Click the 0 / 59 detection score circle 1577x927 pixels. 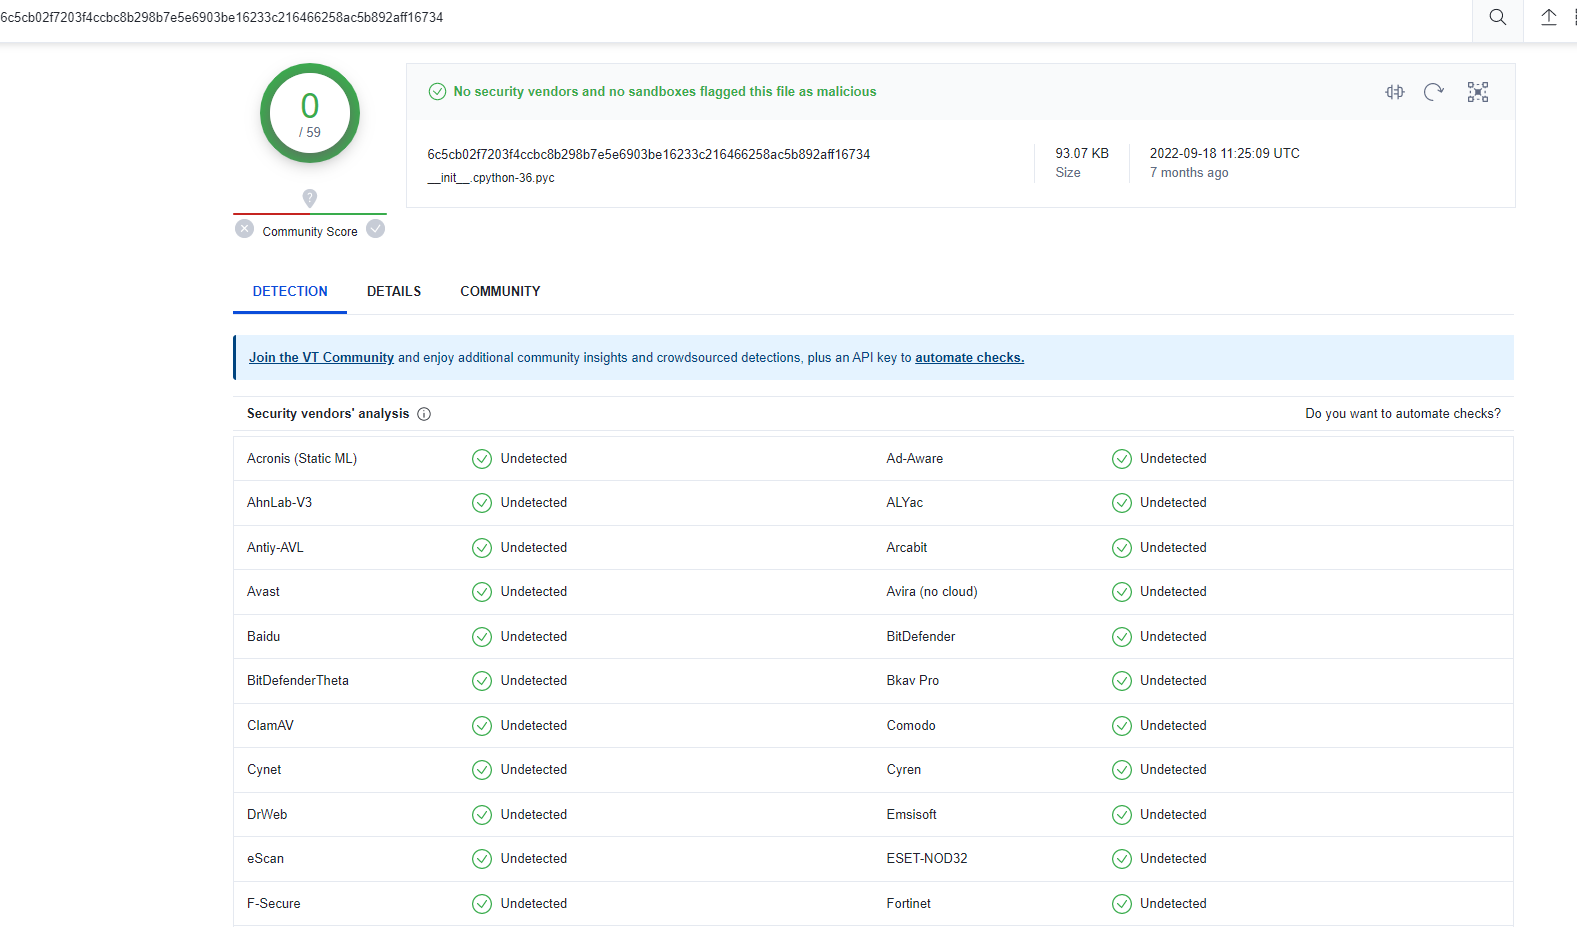coord(310,113)
